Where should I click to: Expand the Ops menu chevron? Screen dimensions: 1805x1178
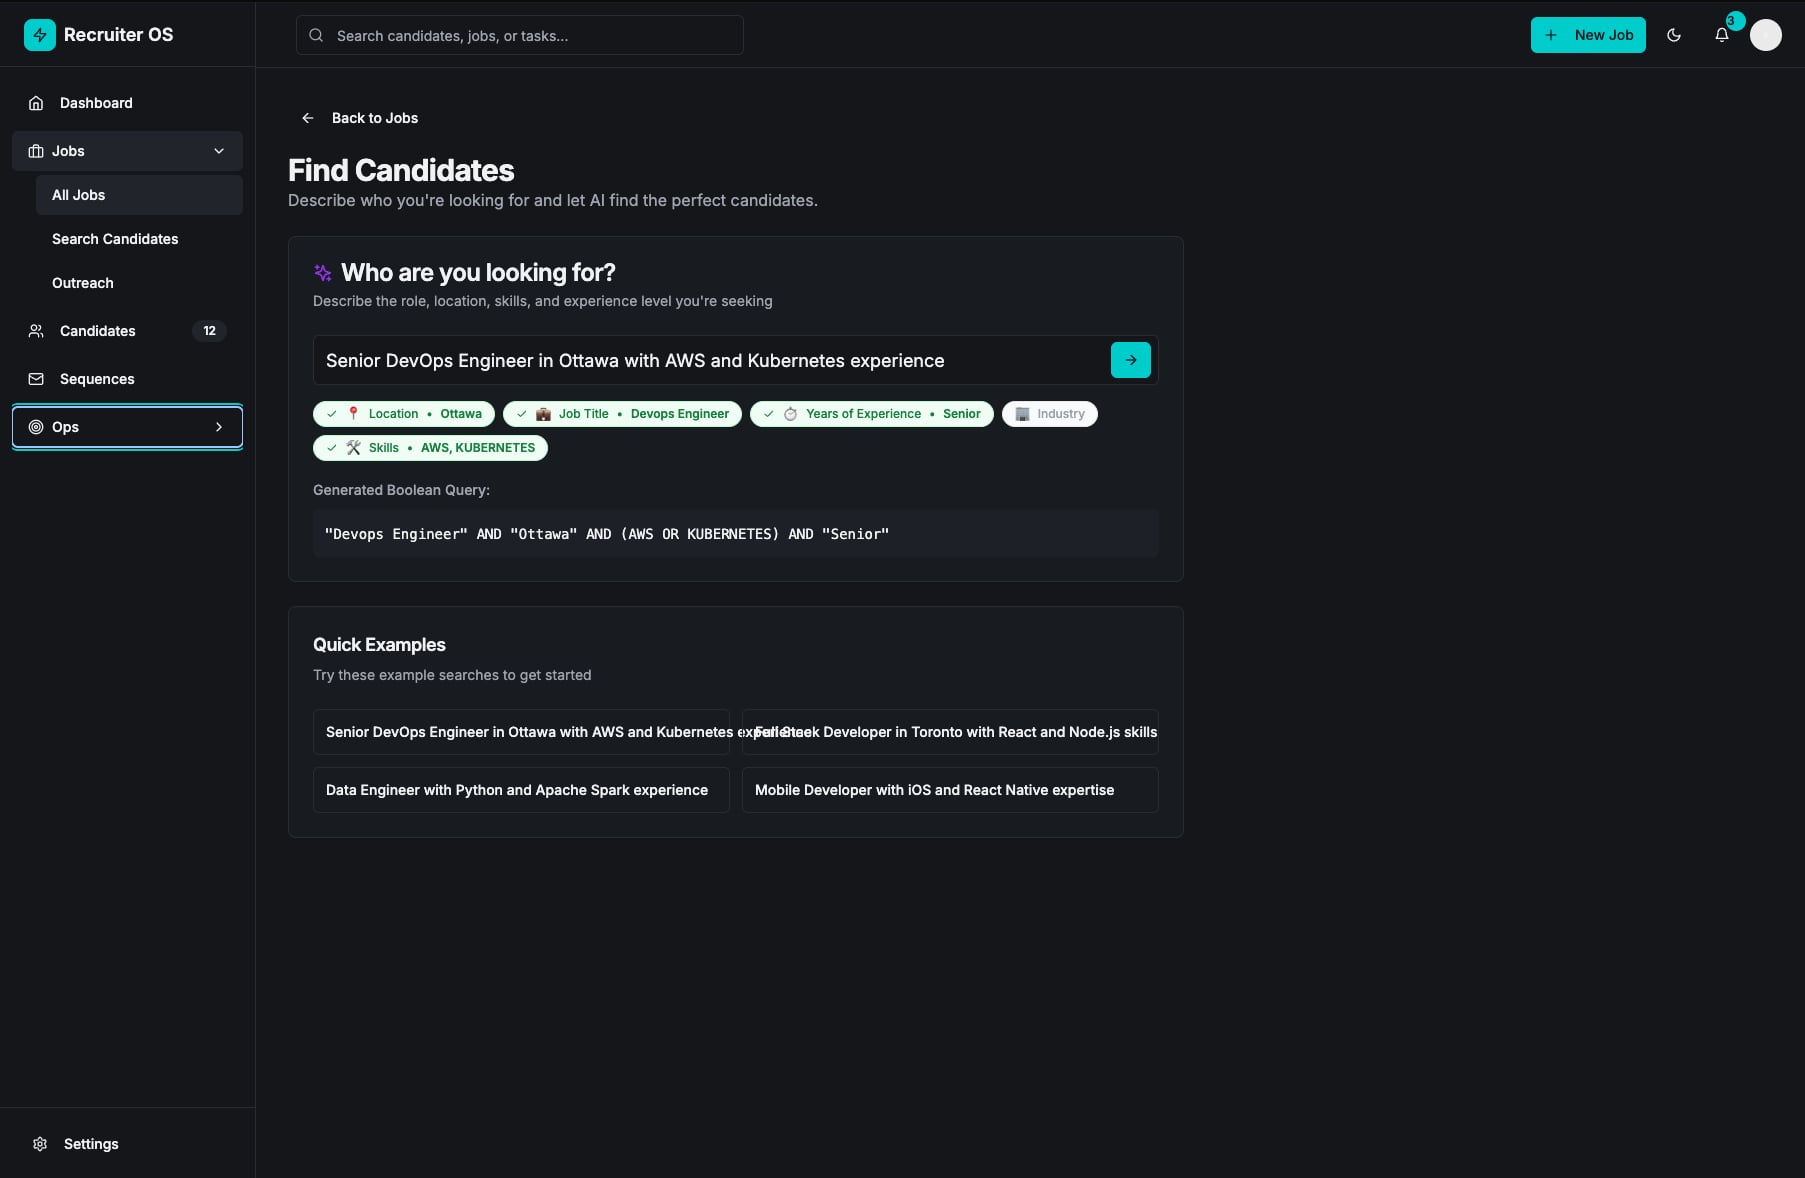(219, 427)
